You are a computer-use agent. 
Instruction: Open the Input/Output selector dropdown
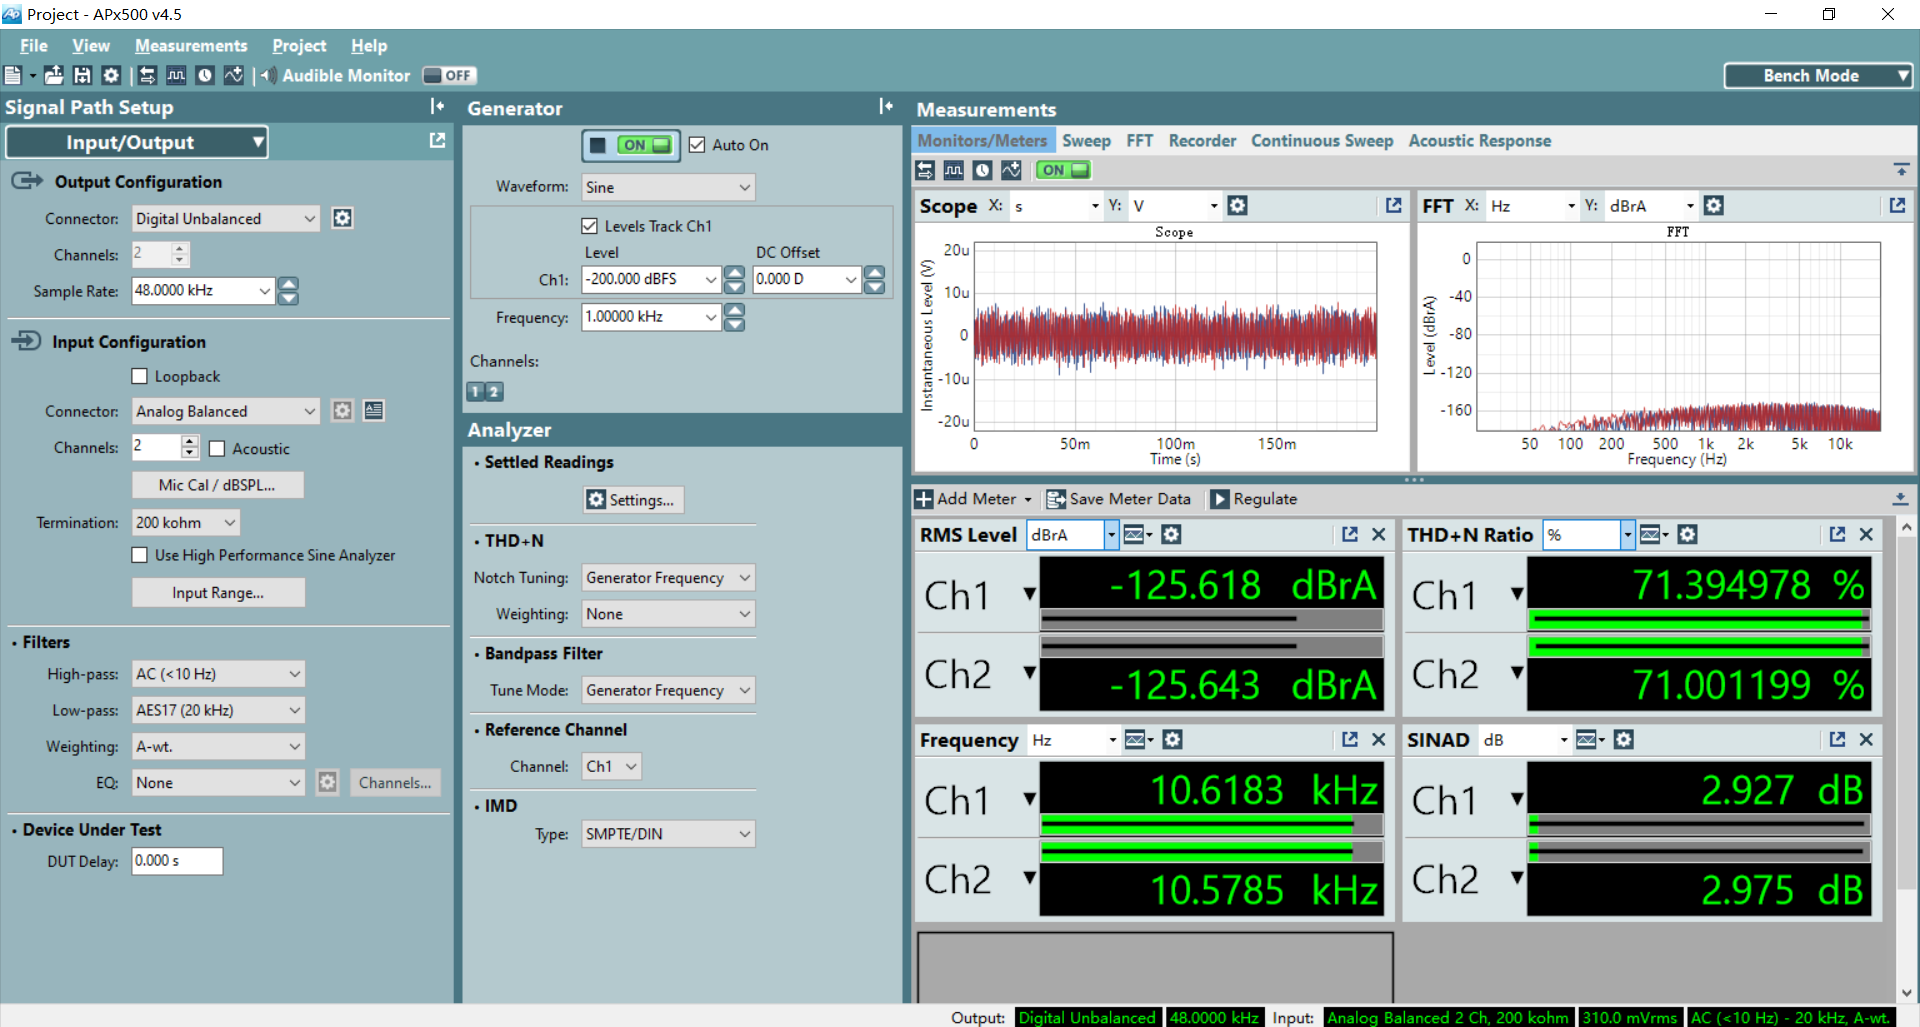coord(137,142)
